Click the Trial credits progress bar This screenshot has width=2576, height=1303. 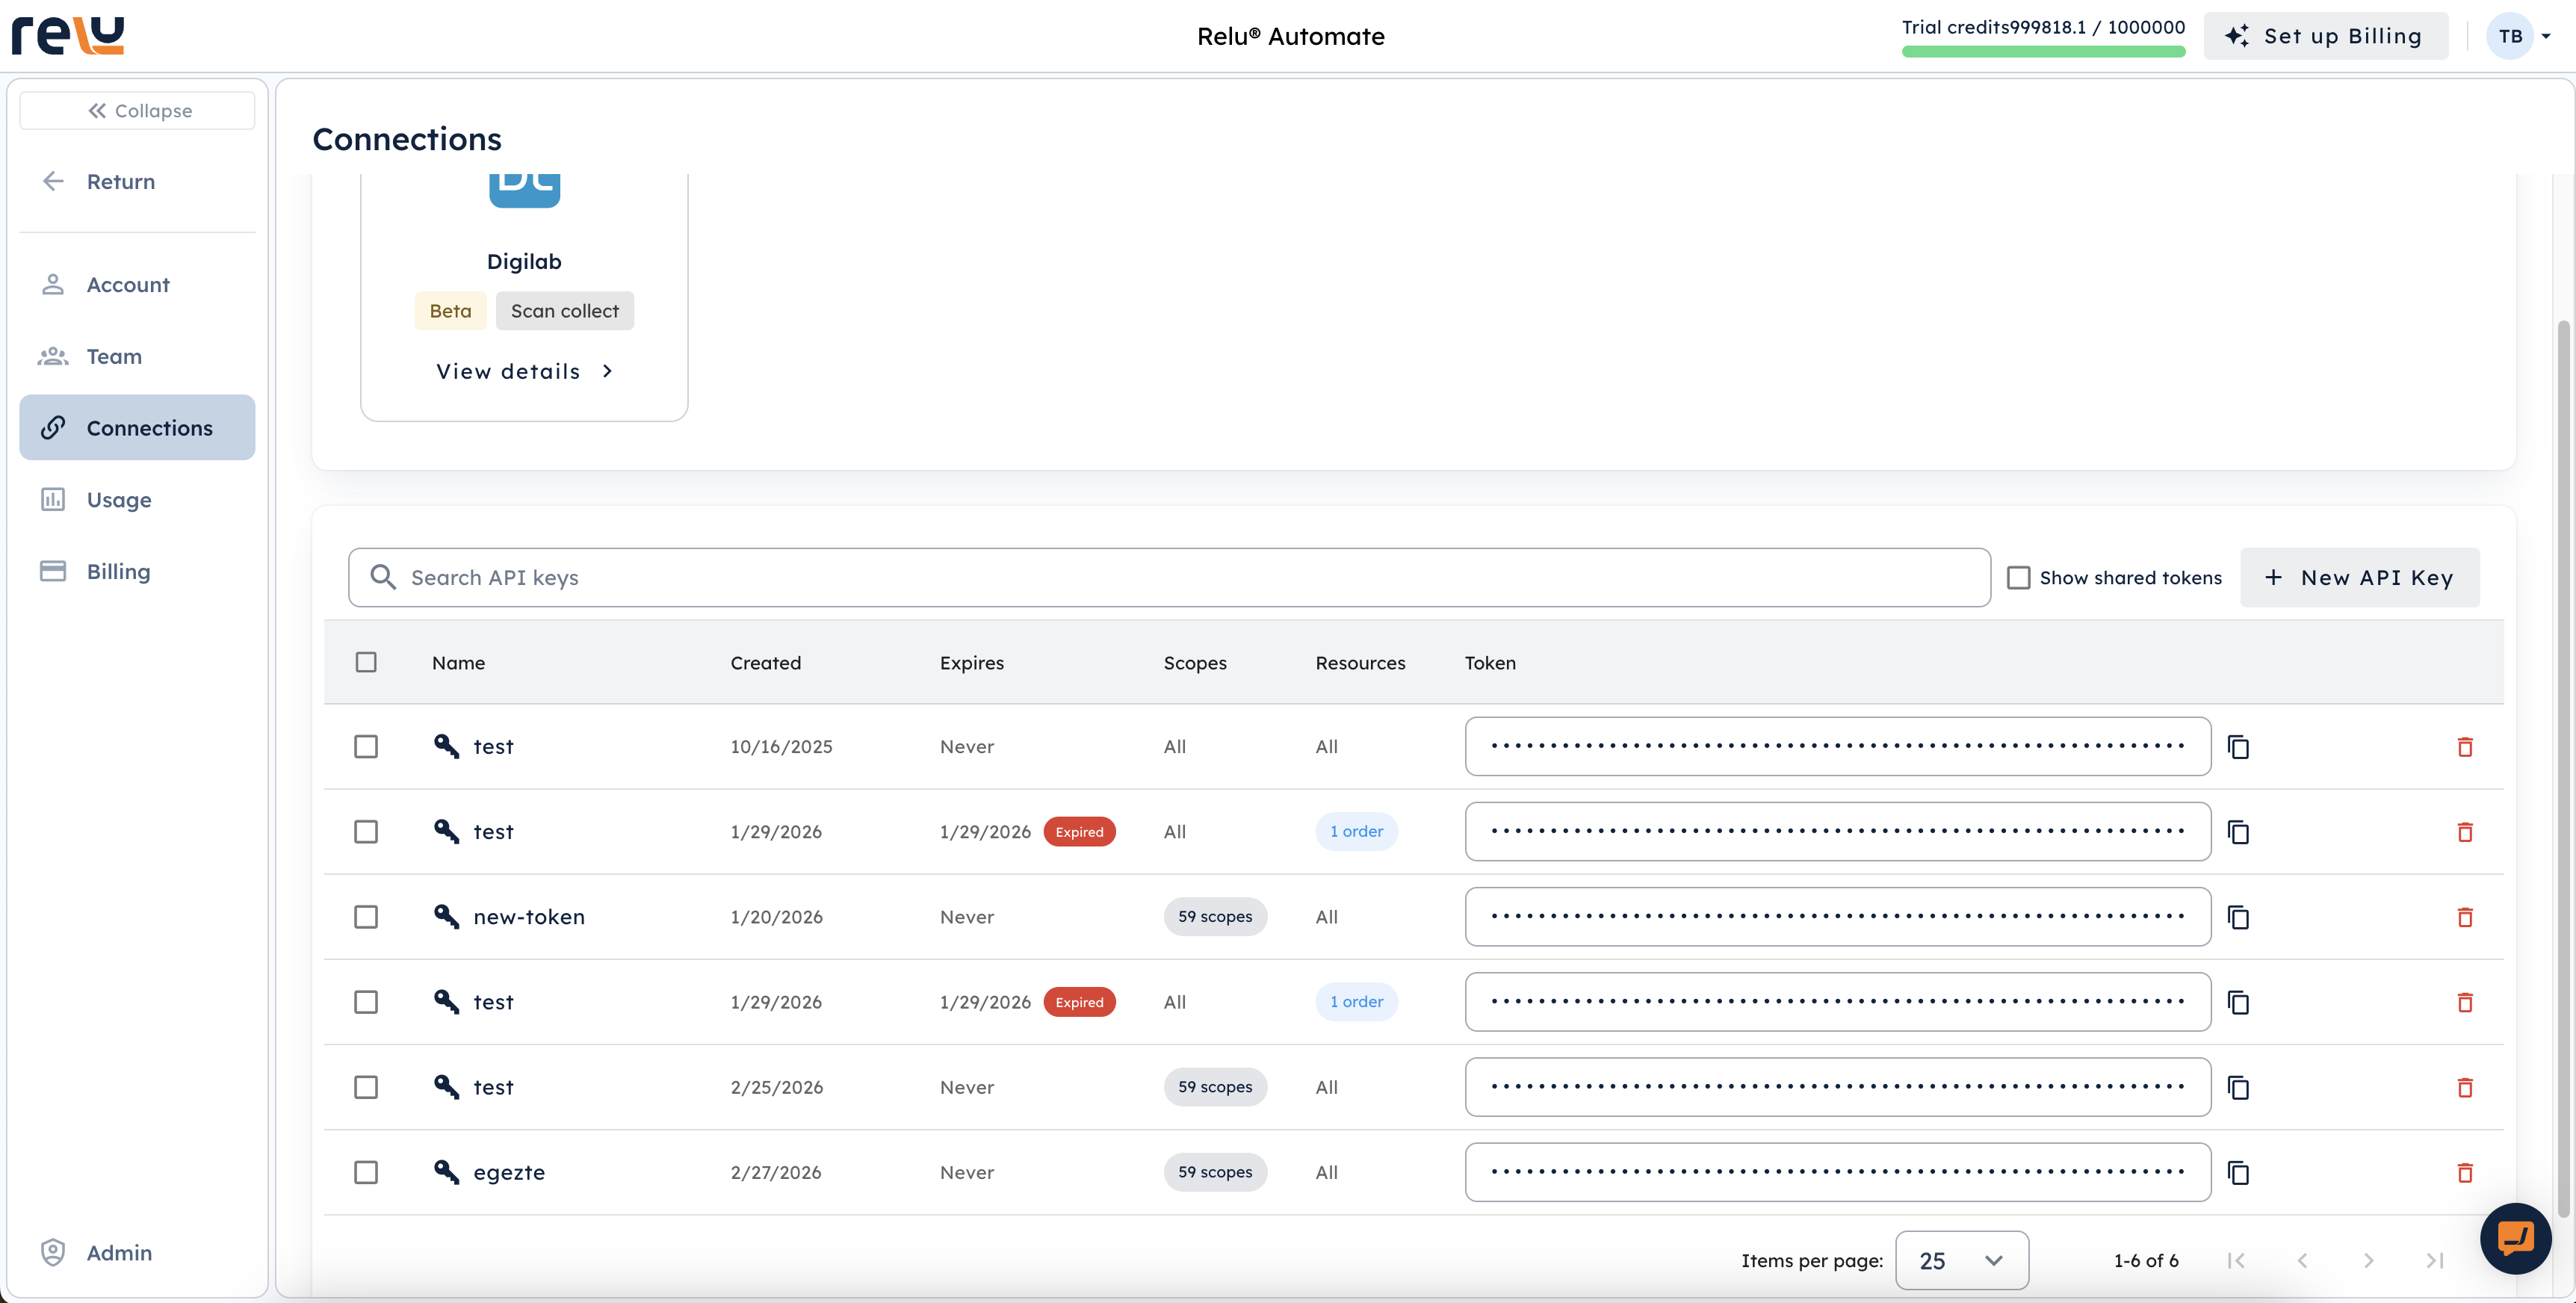(x=2043, y=52)
